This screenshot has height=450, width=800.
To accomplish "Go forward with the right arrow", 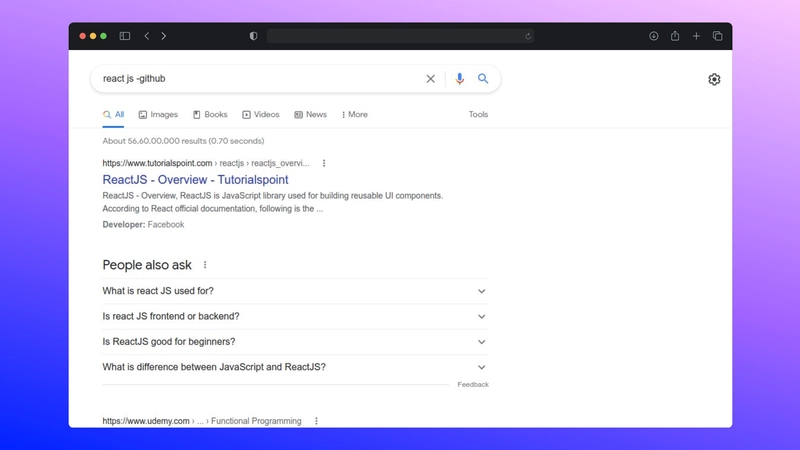I will tap(163, 36).
